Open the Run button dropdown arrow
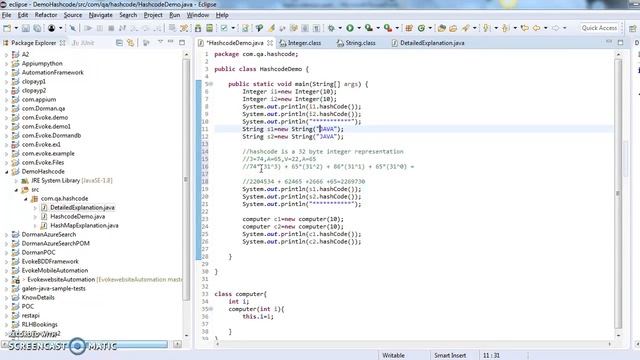The width and height of the screenshot is (640, 360). pyautogui.click(x=359, y=28)
